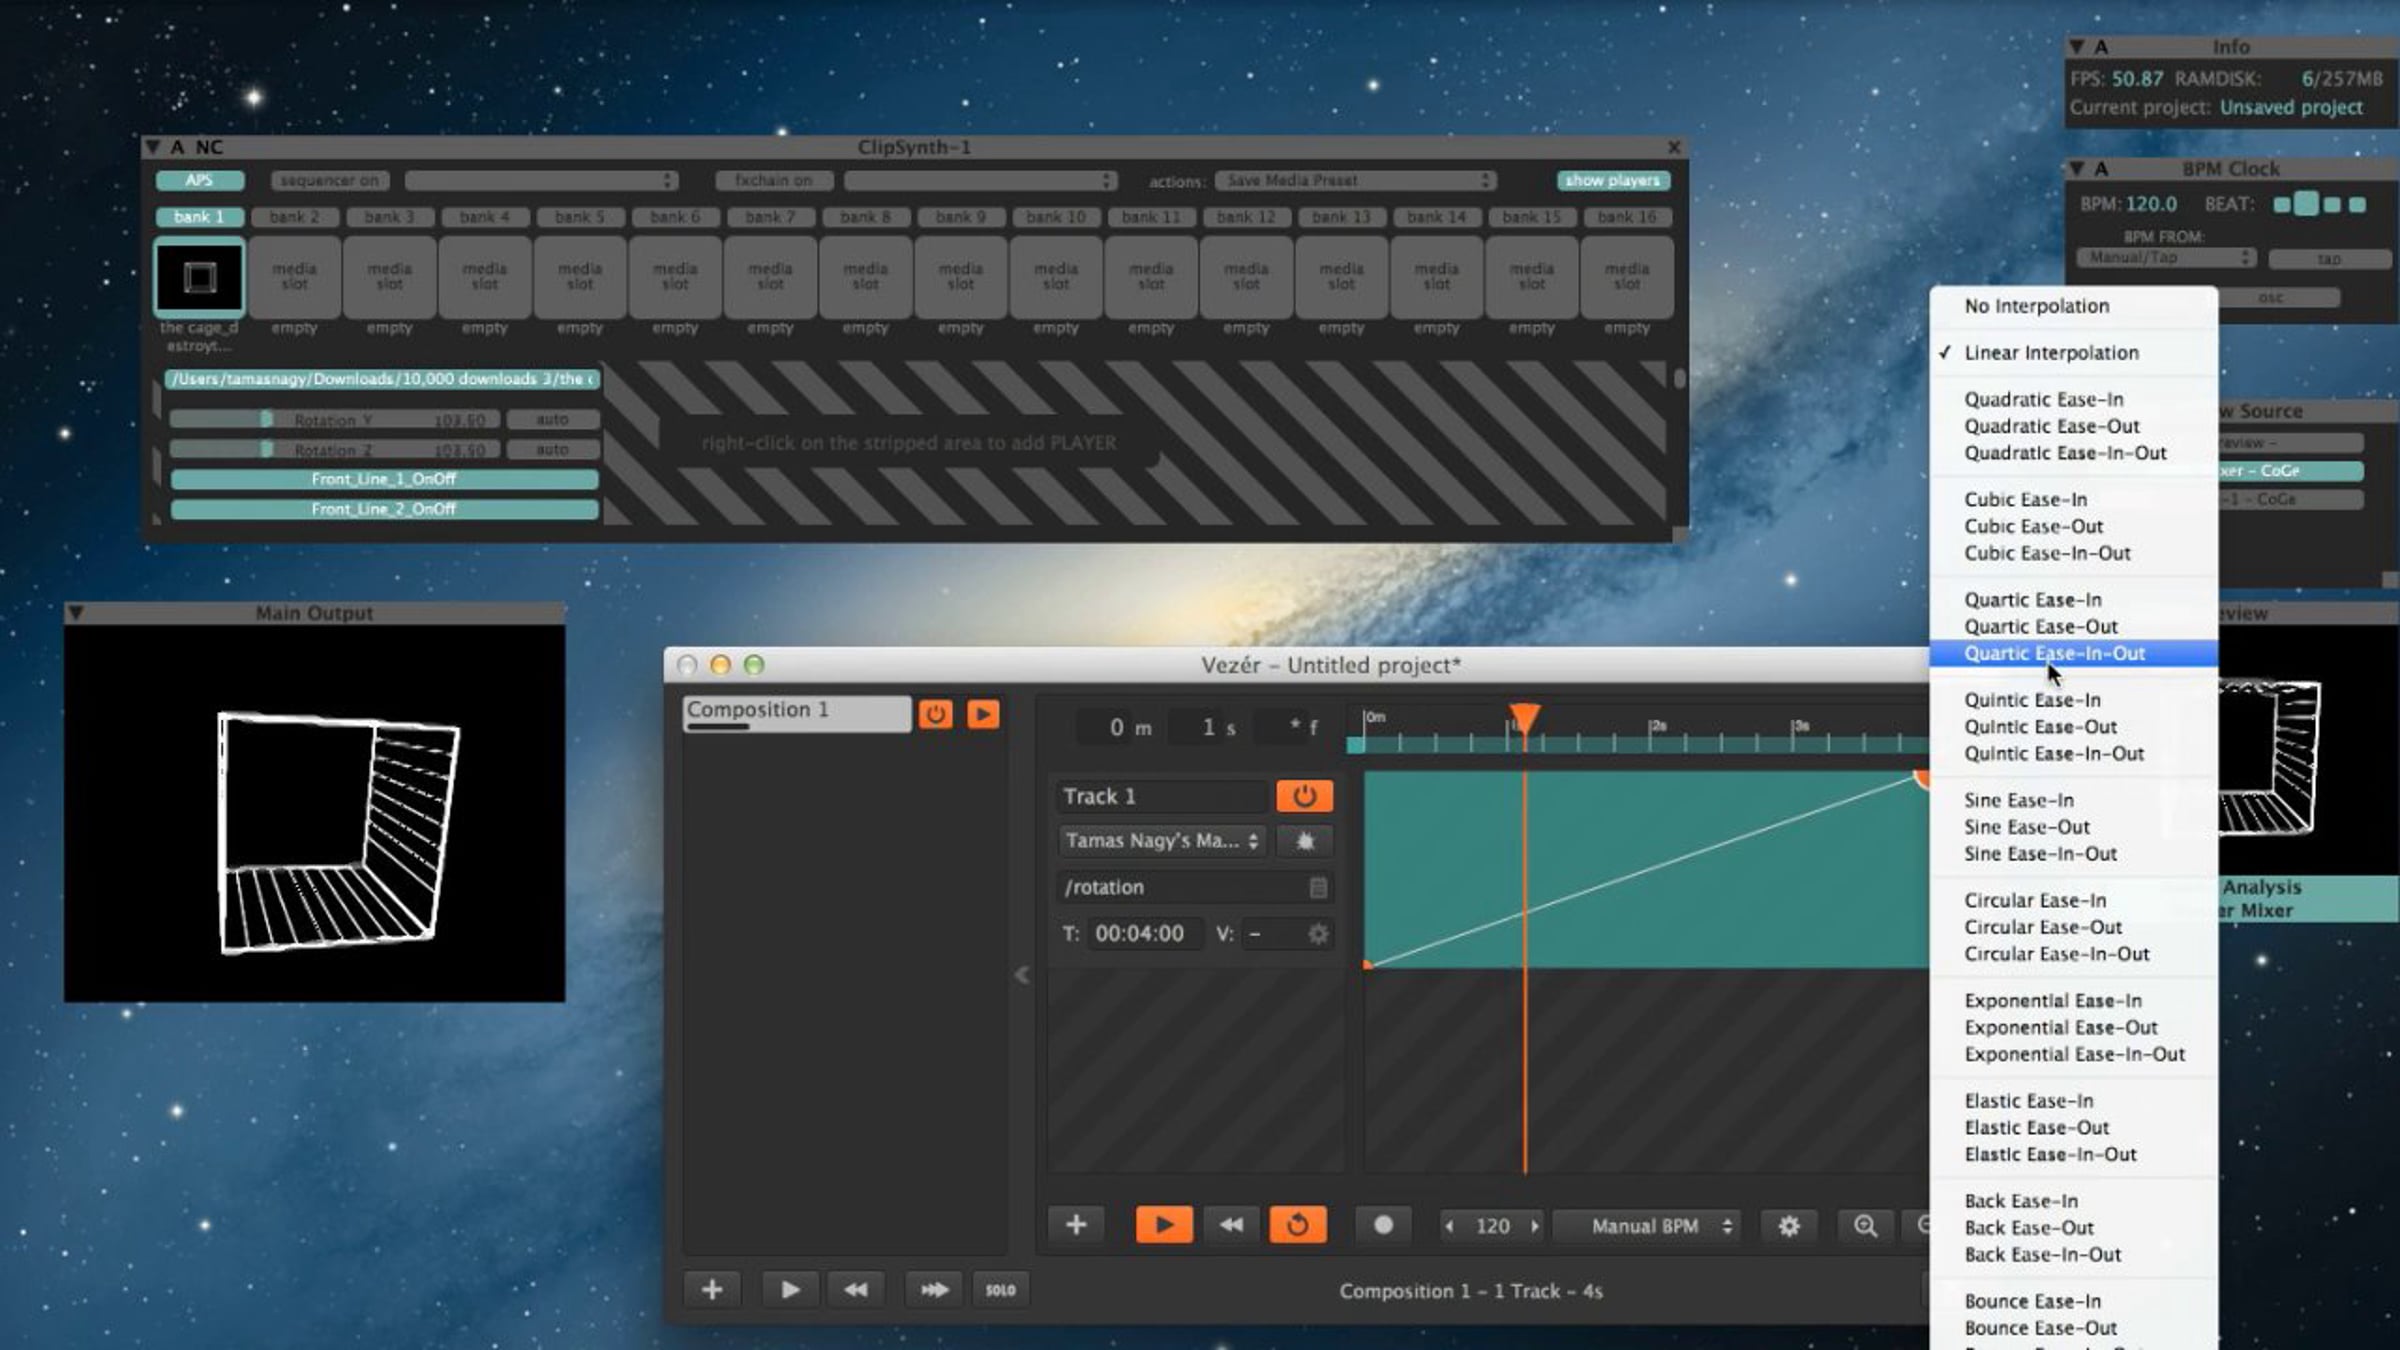
Task: Toggle the orange loop button
Action: click(1297, 1225)
